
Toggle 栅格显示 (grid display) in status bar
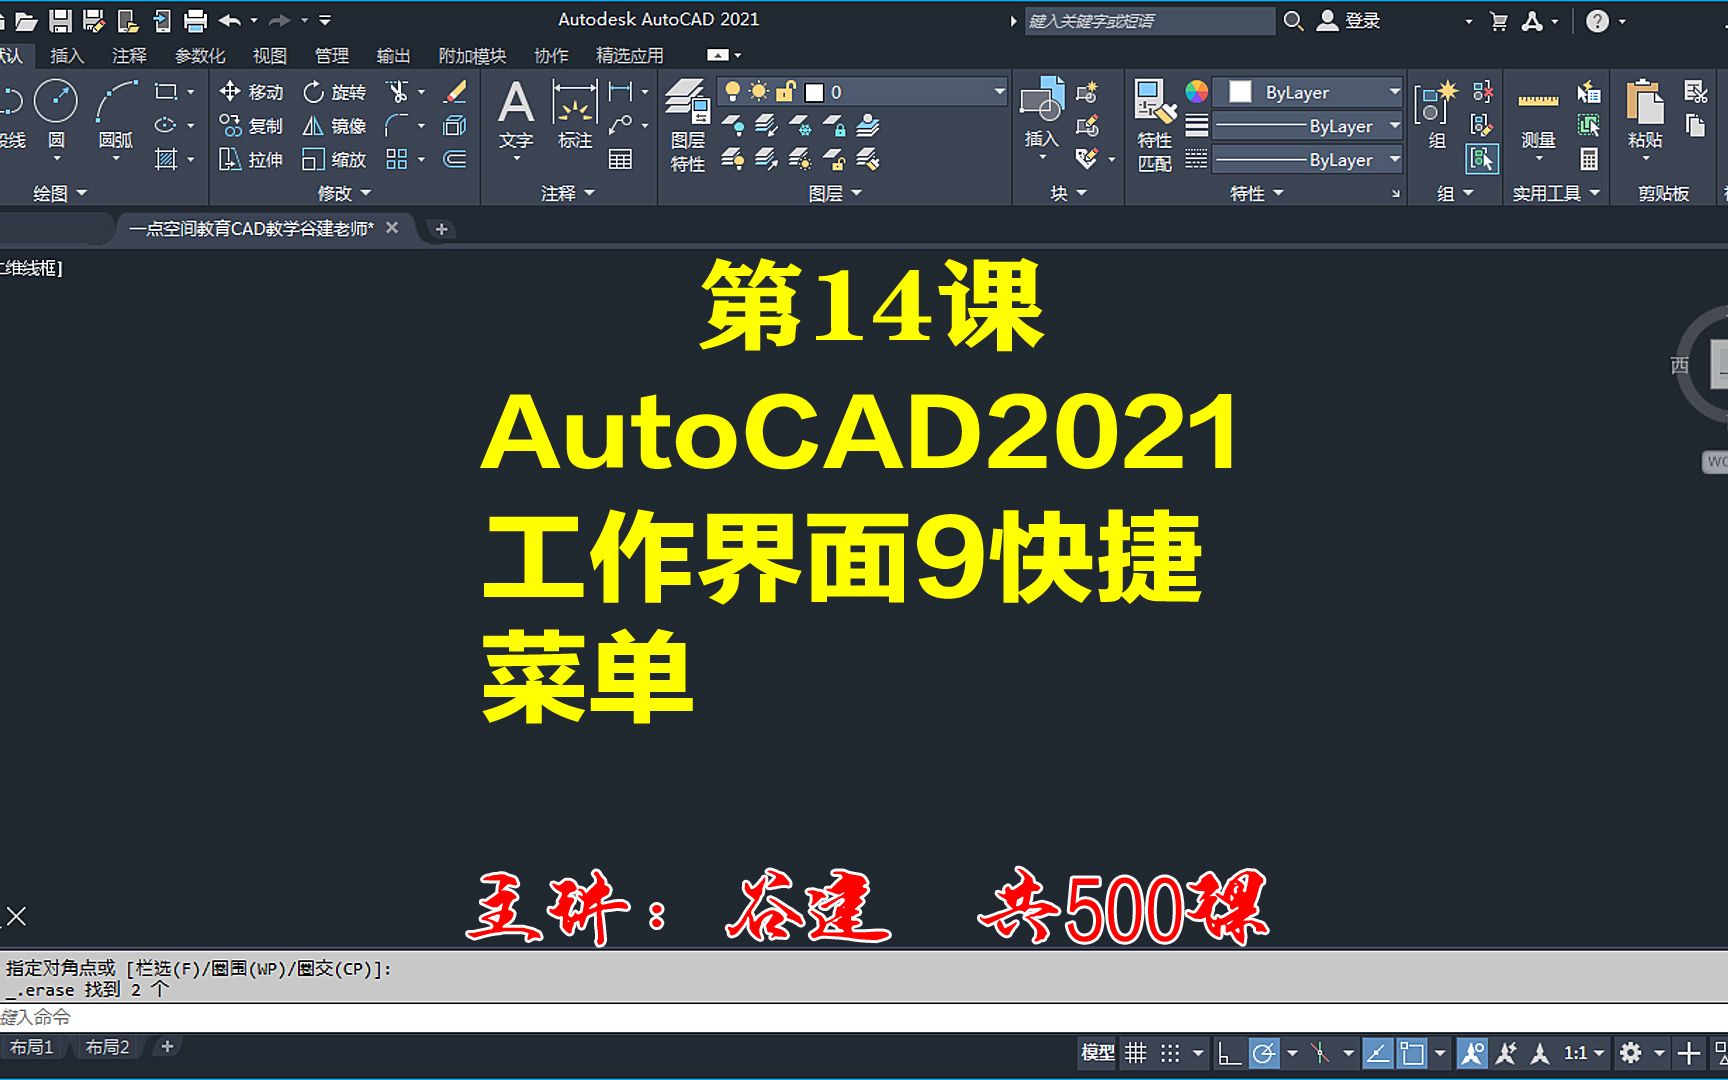1135,1053
